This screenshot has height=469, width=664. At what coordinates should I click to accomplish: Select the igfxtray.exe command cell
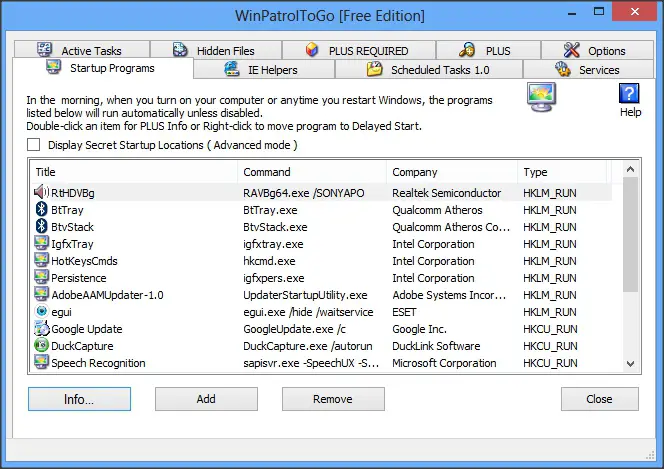(273, 244)
